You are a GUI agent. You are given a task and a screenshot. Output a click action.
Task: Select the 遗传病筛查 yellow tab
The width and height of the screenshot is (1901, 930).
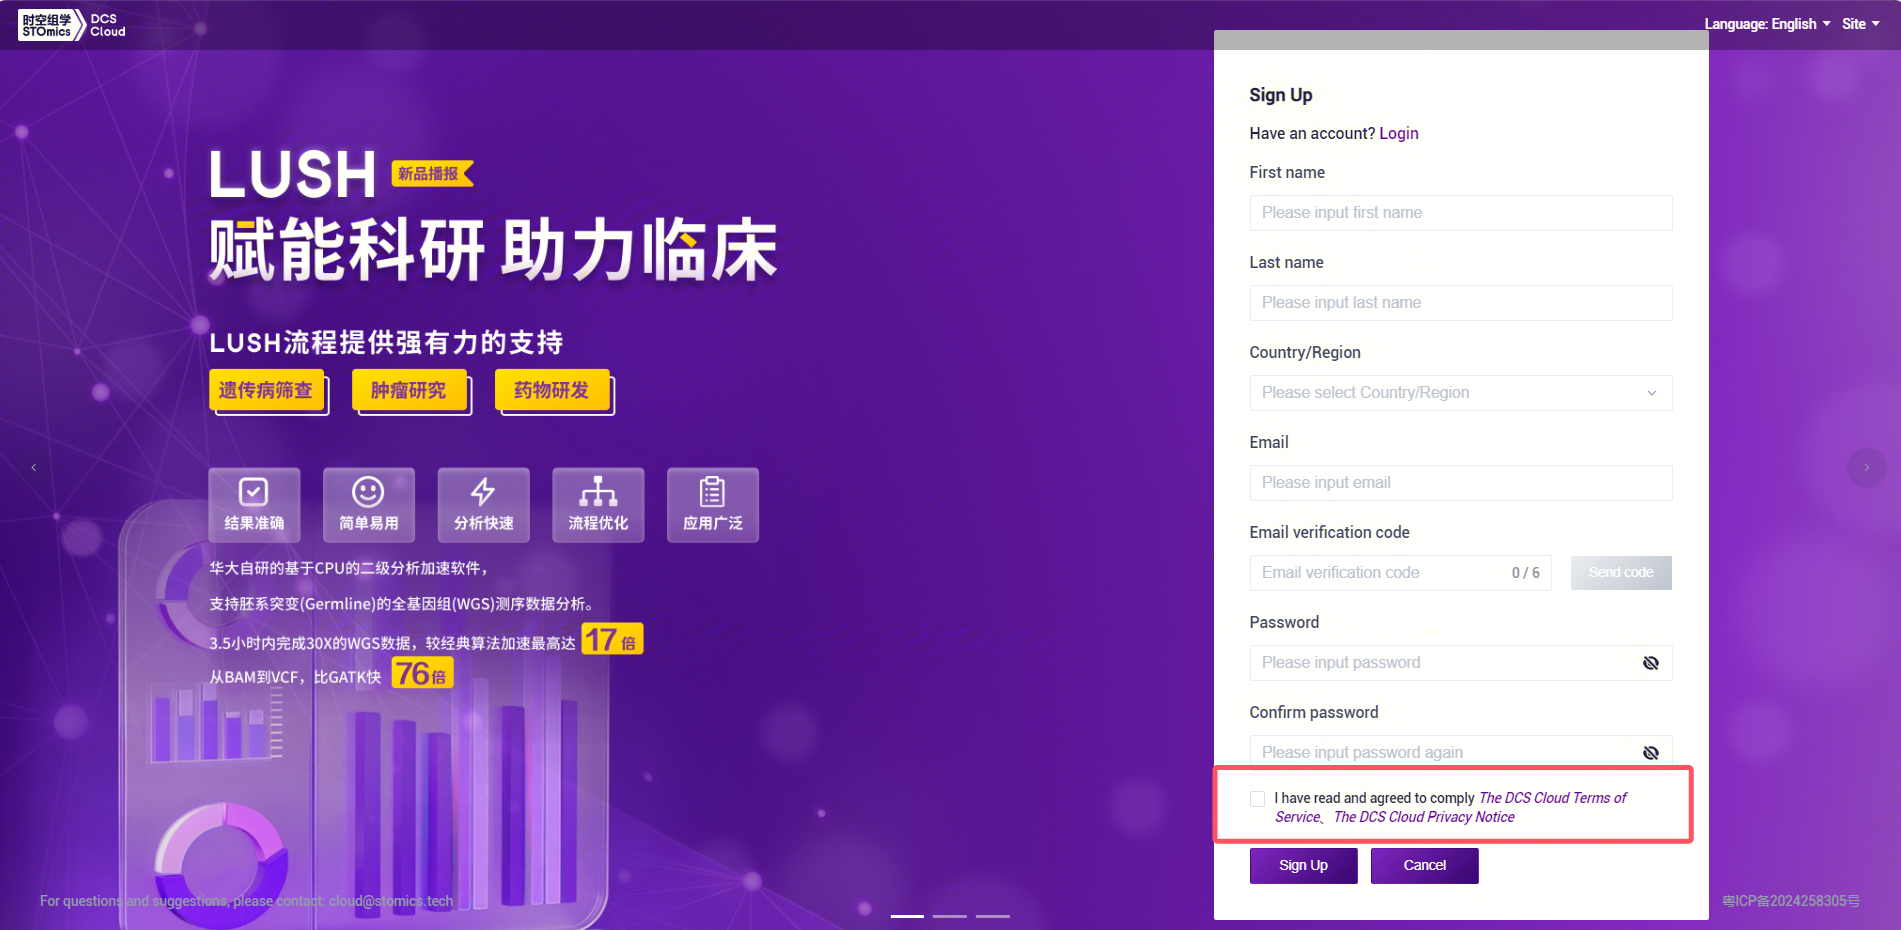pyautogui.click(x=266, y=390)
